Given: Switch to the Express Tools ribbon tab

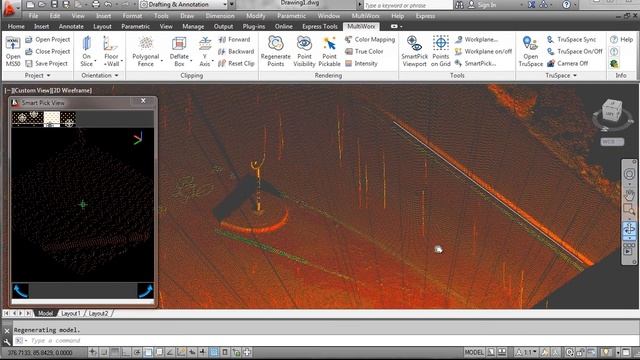Looking at the screenshot, I should point(320,27).
